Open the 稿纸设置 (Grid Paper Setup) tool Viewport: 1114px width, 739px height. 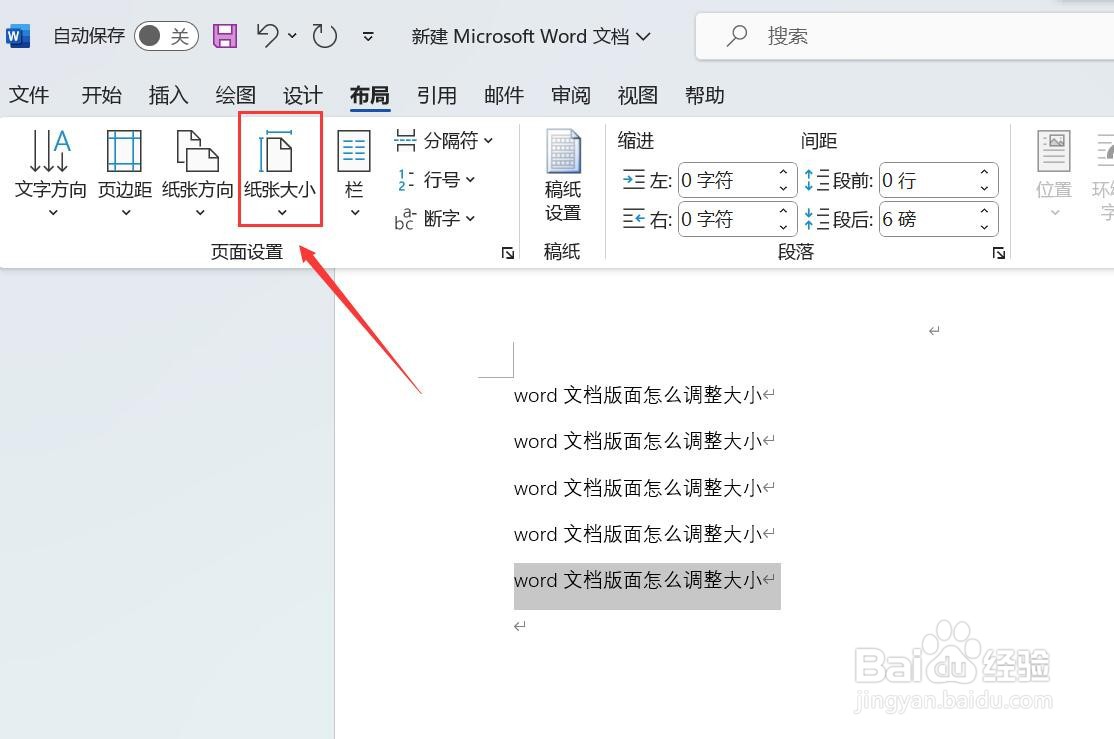pos(563,182)
